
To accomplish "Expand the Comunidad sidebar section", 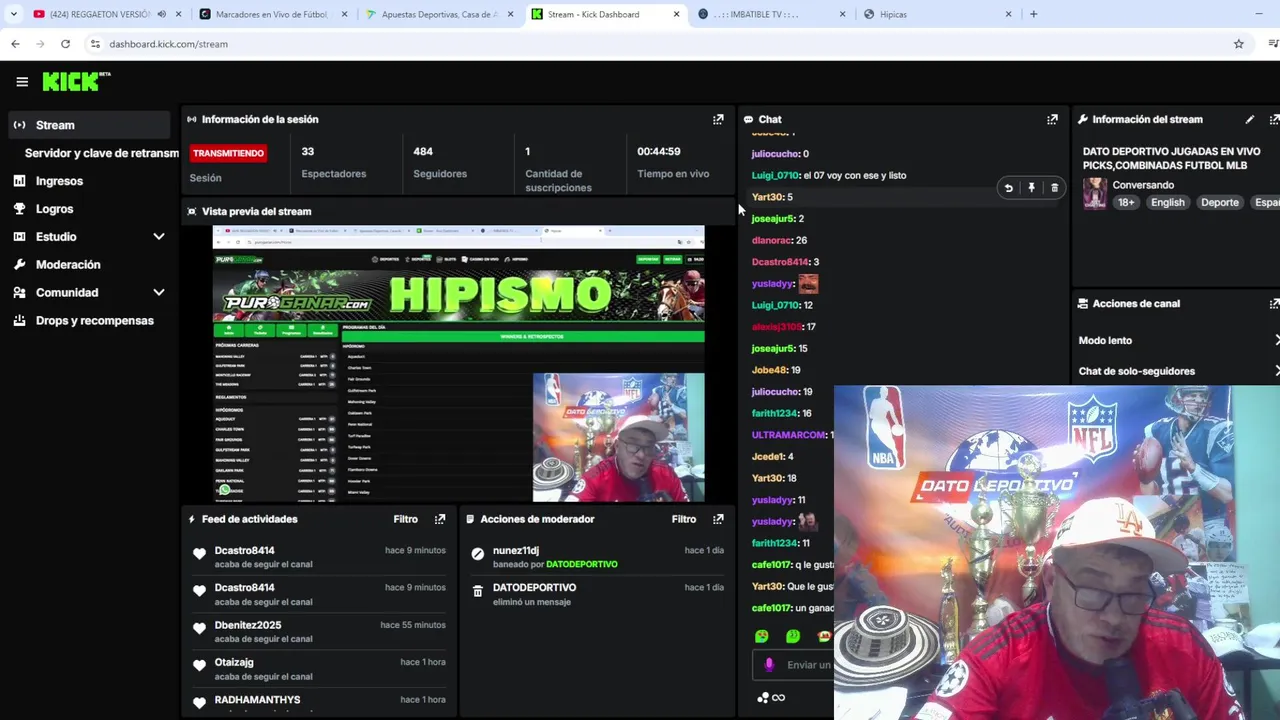I will [158, 293].
